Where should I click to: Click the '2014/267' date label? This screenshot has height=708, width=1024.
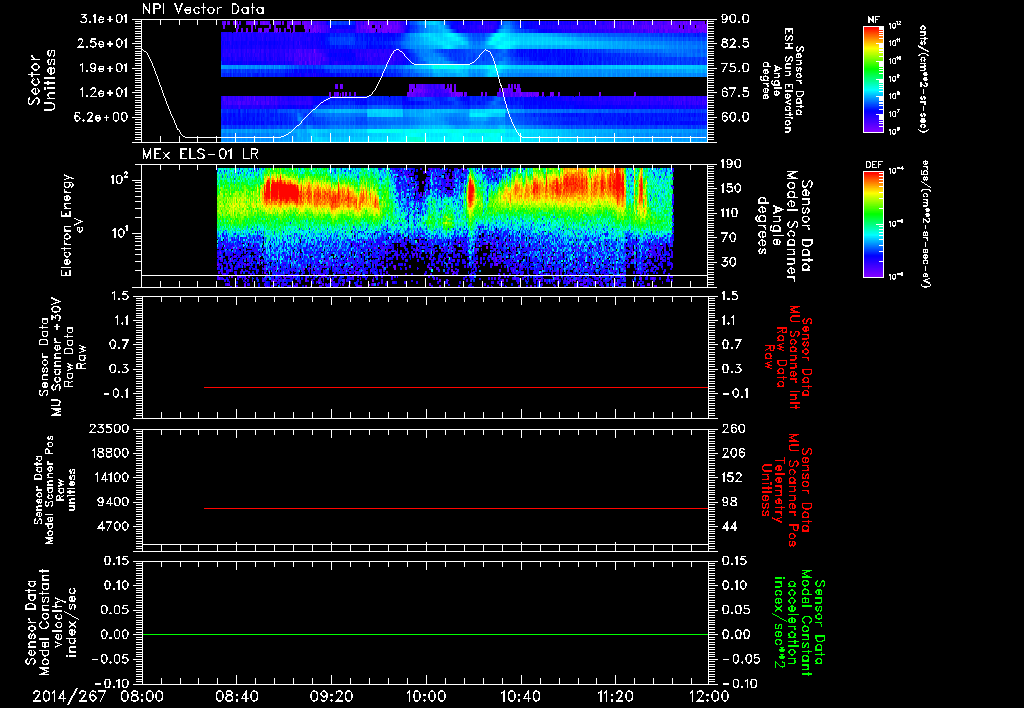click(x=69, y=697)
